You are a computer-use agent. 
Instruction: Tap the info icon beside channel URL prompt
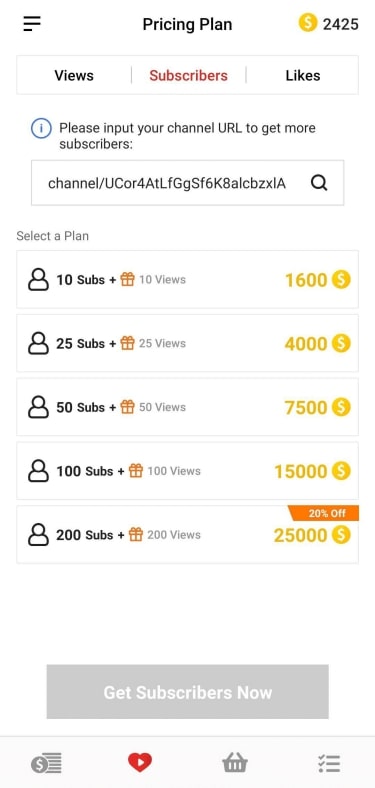pyautogui.click(x=41, y=129)
